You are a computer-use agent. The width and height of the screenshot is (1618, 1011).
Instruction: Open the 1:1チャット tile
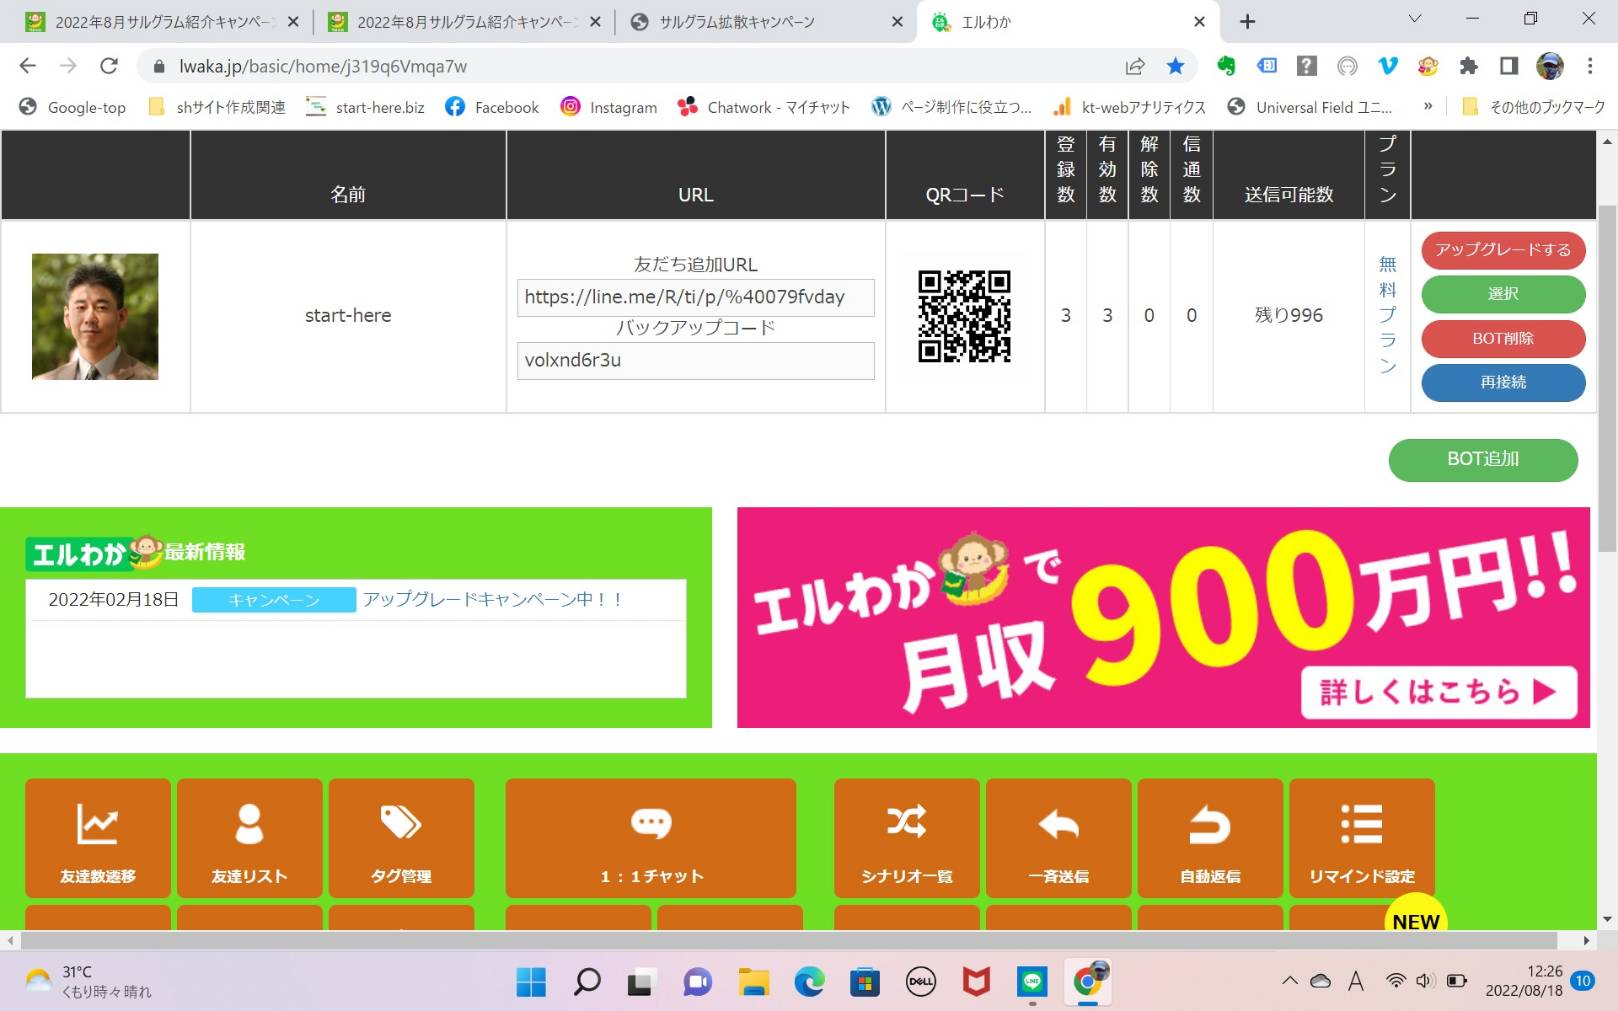pyautogui.click(x=651, y=838)
